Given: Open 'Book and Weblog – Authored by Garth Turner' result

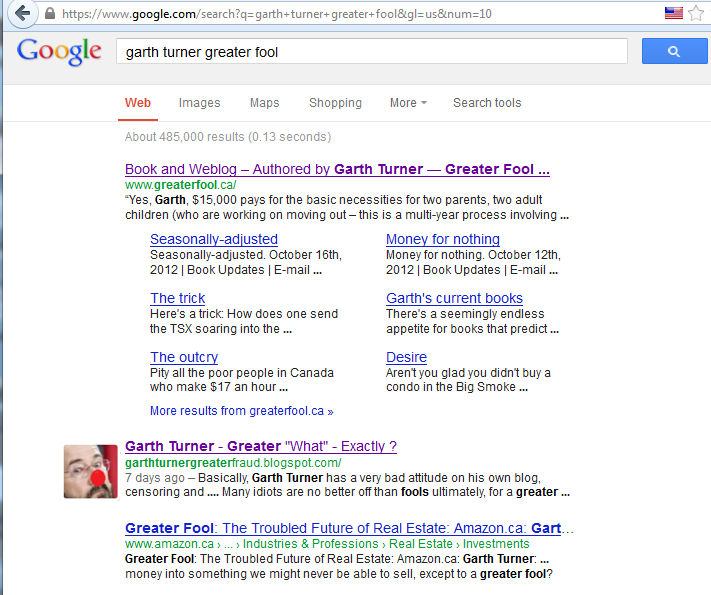Looking at the screenshot, I should point(337,169).
